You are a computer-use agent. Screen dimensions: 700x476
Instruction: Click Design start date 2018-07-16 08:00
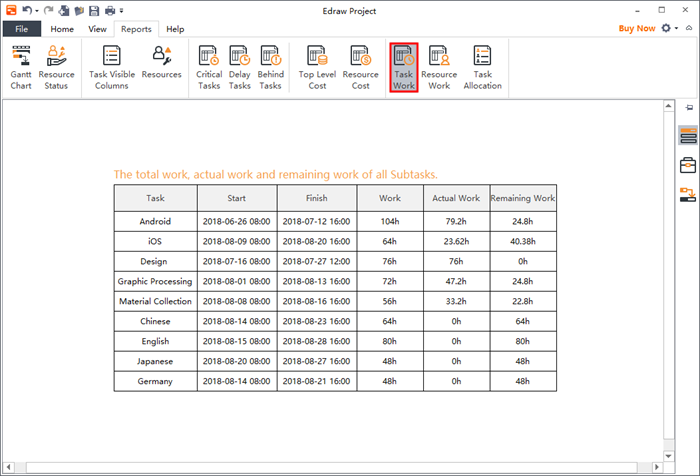(237, 262)
